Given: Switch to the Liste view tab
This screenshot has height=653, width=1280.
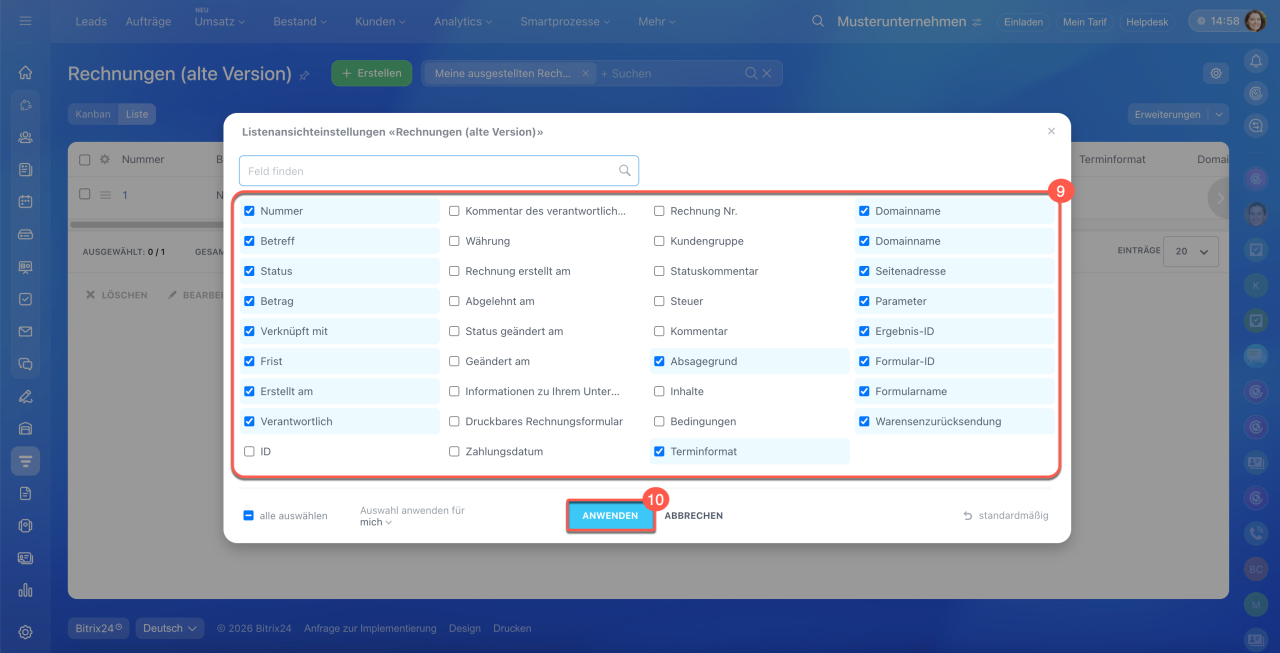Looking at the screenshot, I should pos(137,114).
